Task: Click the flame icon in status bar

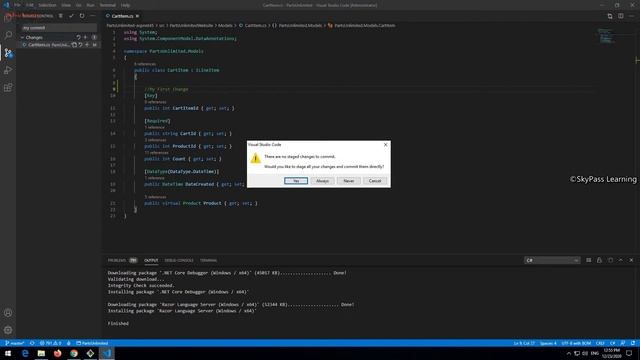Action: [x=69, y=343]
